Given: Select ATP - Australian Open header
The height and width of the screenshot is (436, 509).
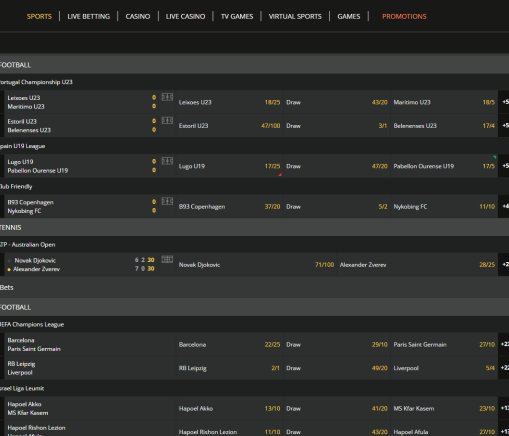Looking at the screenshot, I should pyautogui.click(x=254, y=244).
